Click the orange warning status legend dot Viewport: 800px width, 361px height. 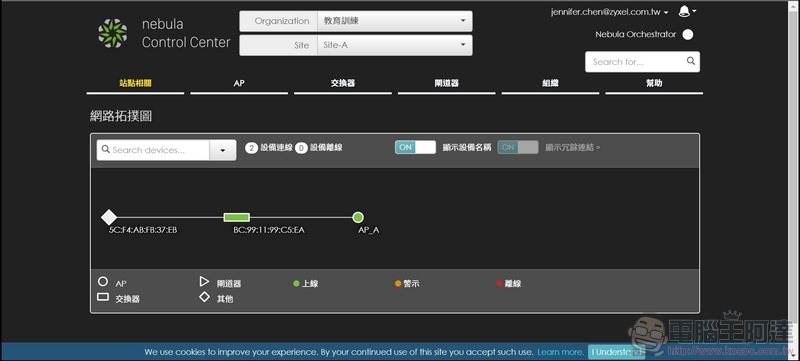click(x=398, y=283)
